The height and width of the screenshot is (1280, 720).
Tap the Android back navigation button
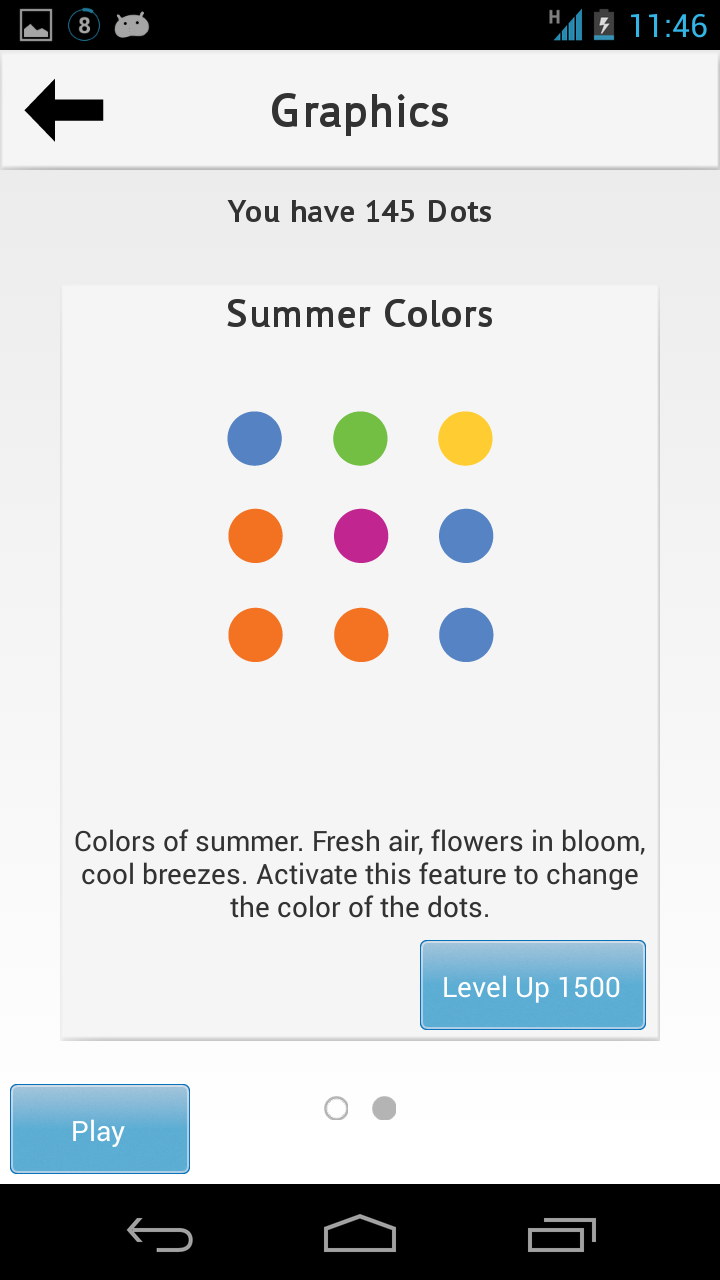(160, 1235)
